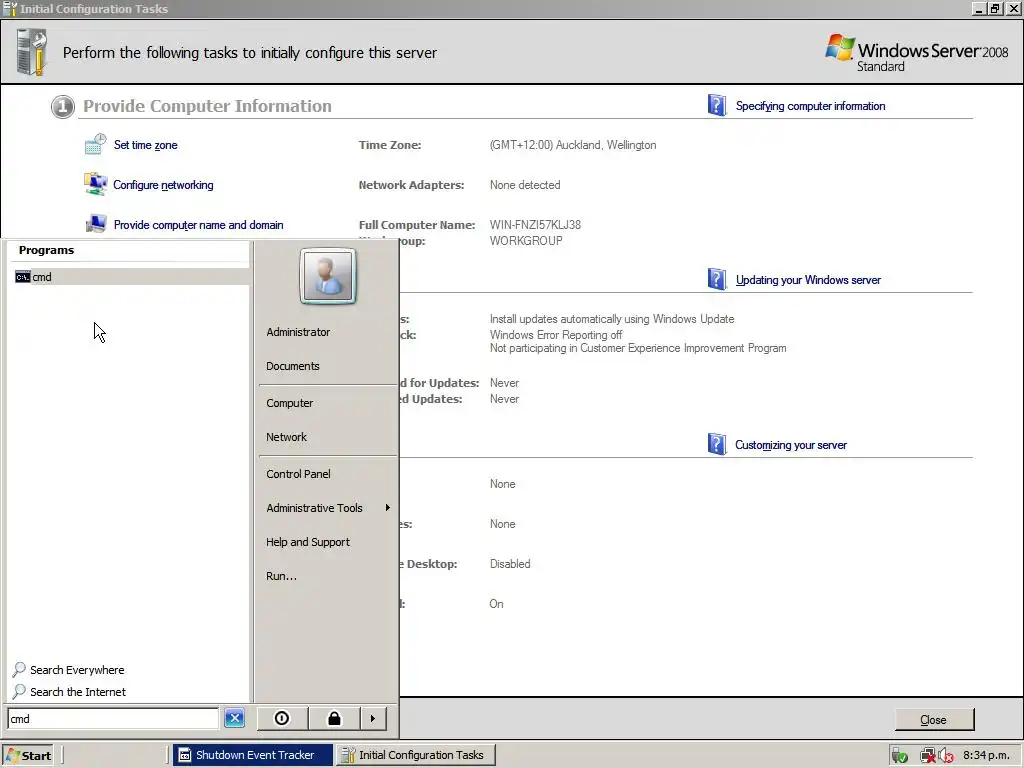Click the Configure networking icon
The width and height of the screenshot is (1024, 768).
coord(95,184)
